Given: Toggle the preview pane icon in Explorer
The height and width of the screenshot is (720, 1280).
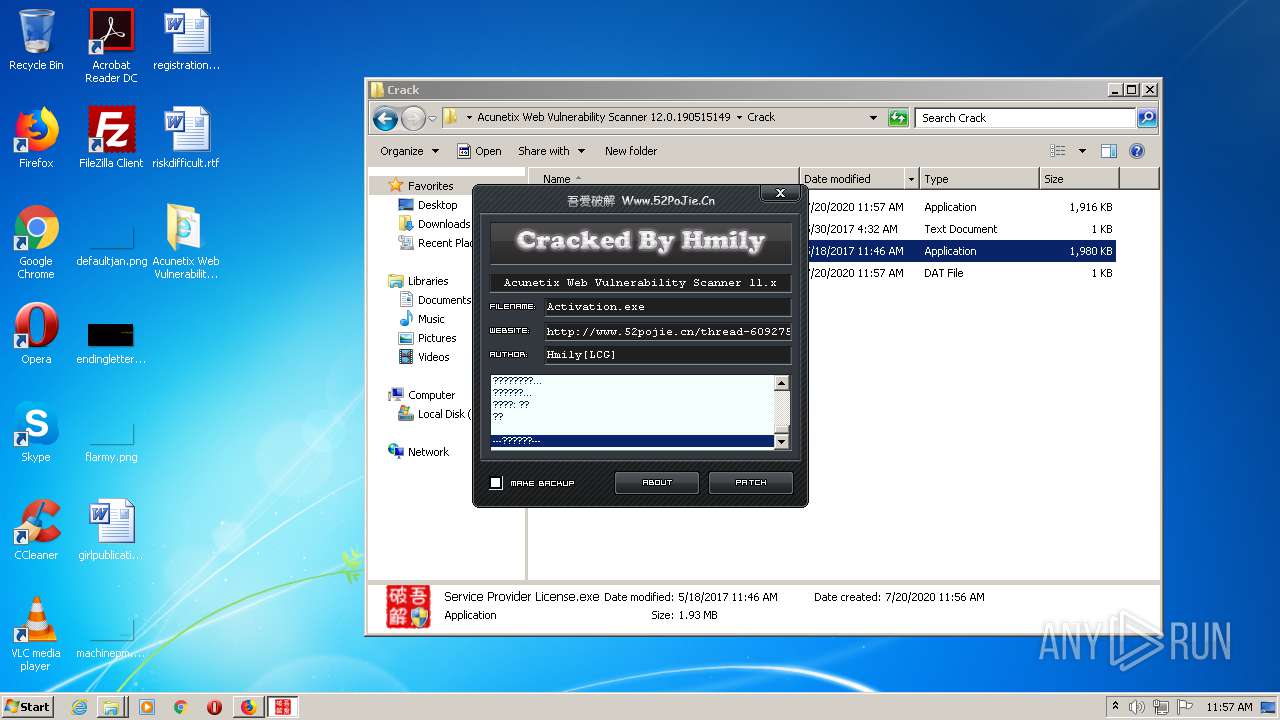Looking at the screenshot, I should coord(1108,151).
